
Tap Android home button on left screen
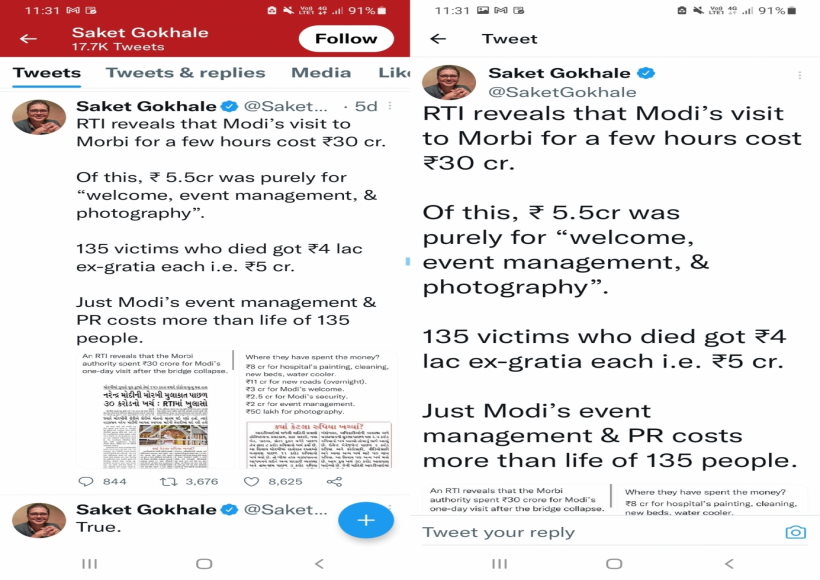point(204,564)
